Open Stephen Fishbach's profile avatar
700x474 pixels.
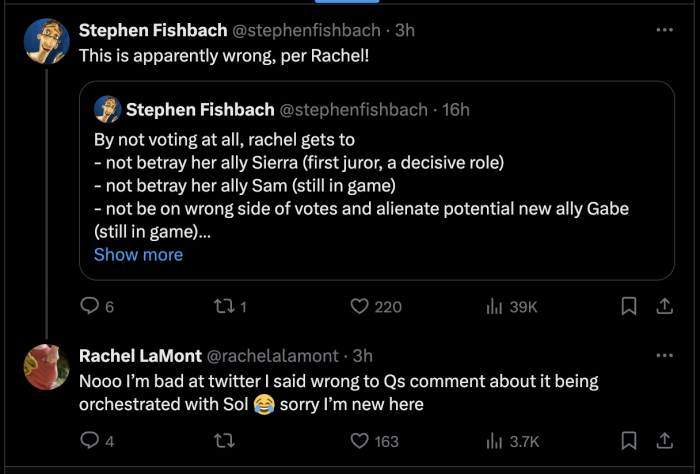[x=46, y=41]
